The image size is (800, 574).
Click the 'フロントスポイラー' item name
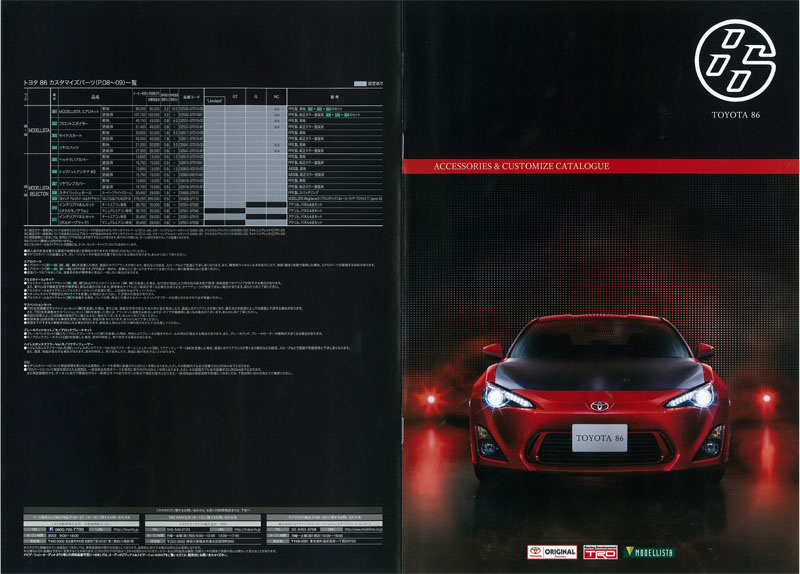73,123
